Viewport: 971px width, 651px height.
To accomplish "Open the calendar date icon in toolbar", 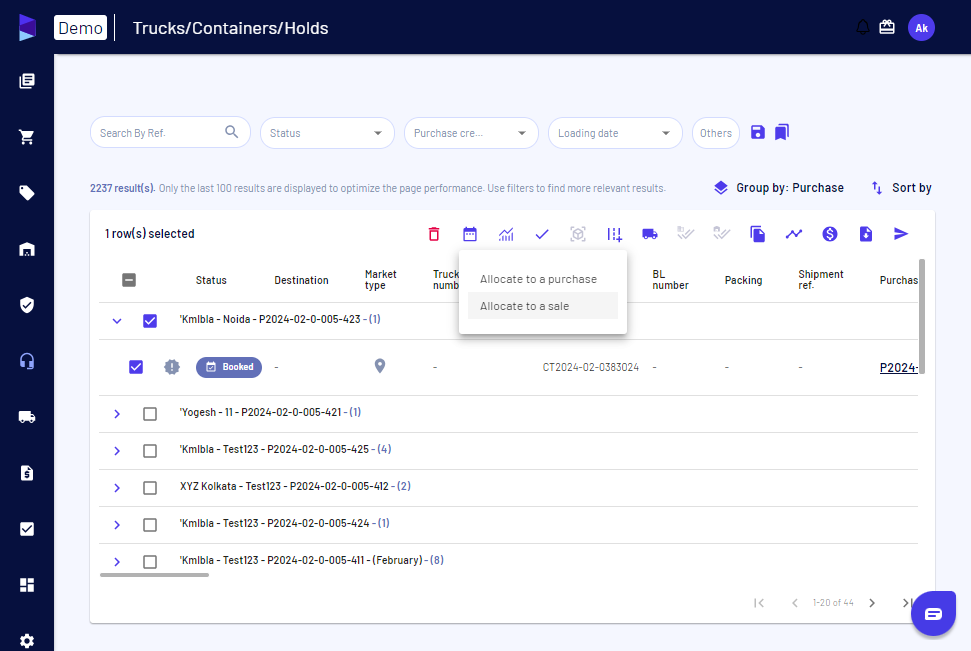I will click(x=470, y=234).
